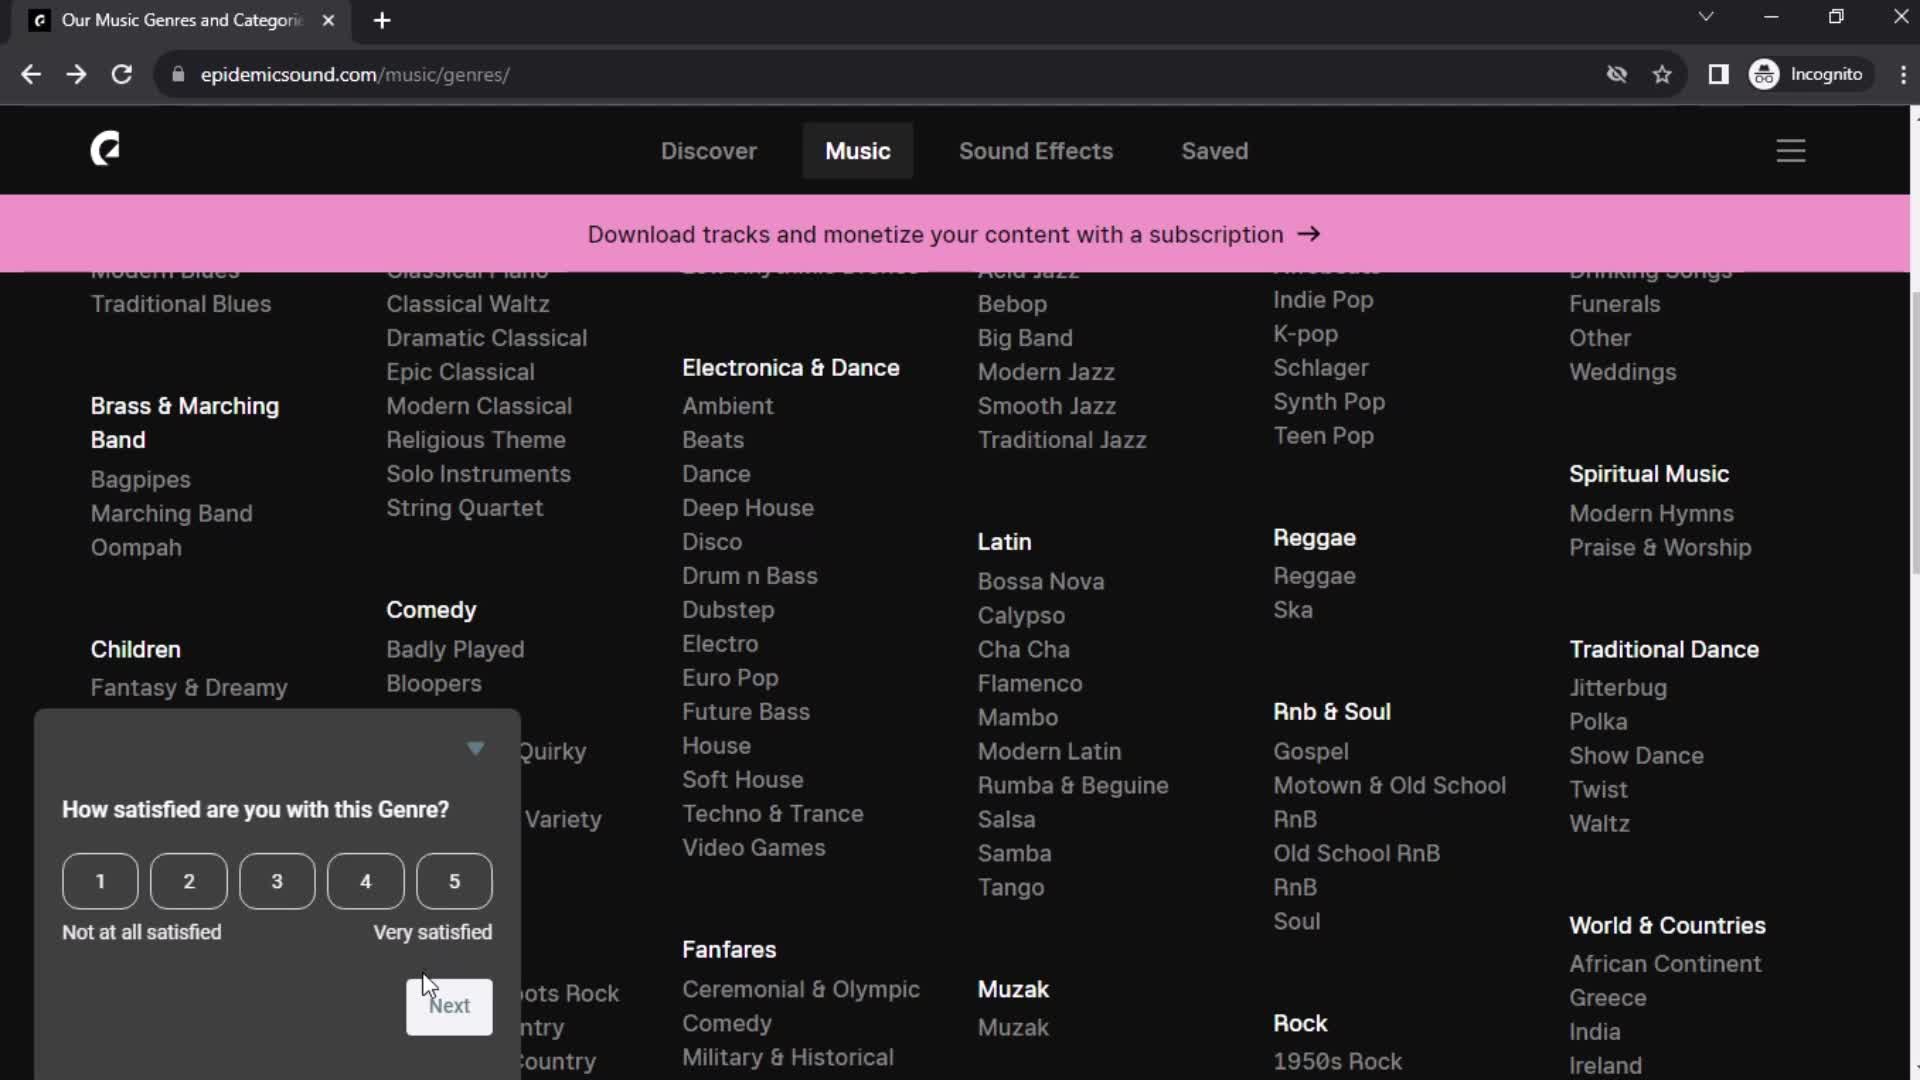Select satisfaction rating button 5

pos(455,881)
